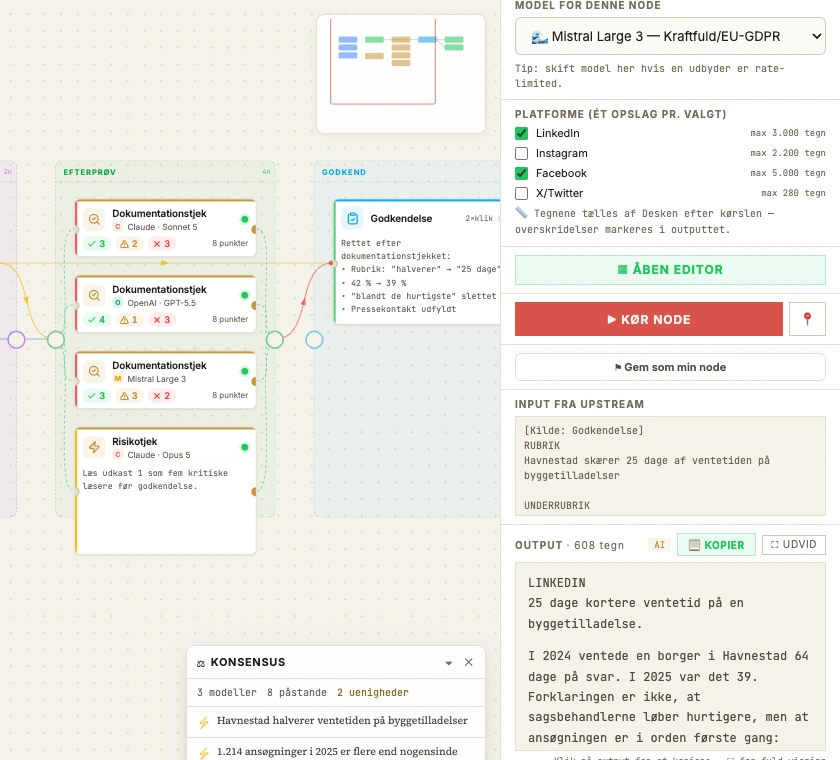Click the Dokumentationstjek icon on the Claude Sonnet 5 node

click(x=94, y=219)
